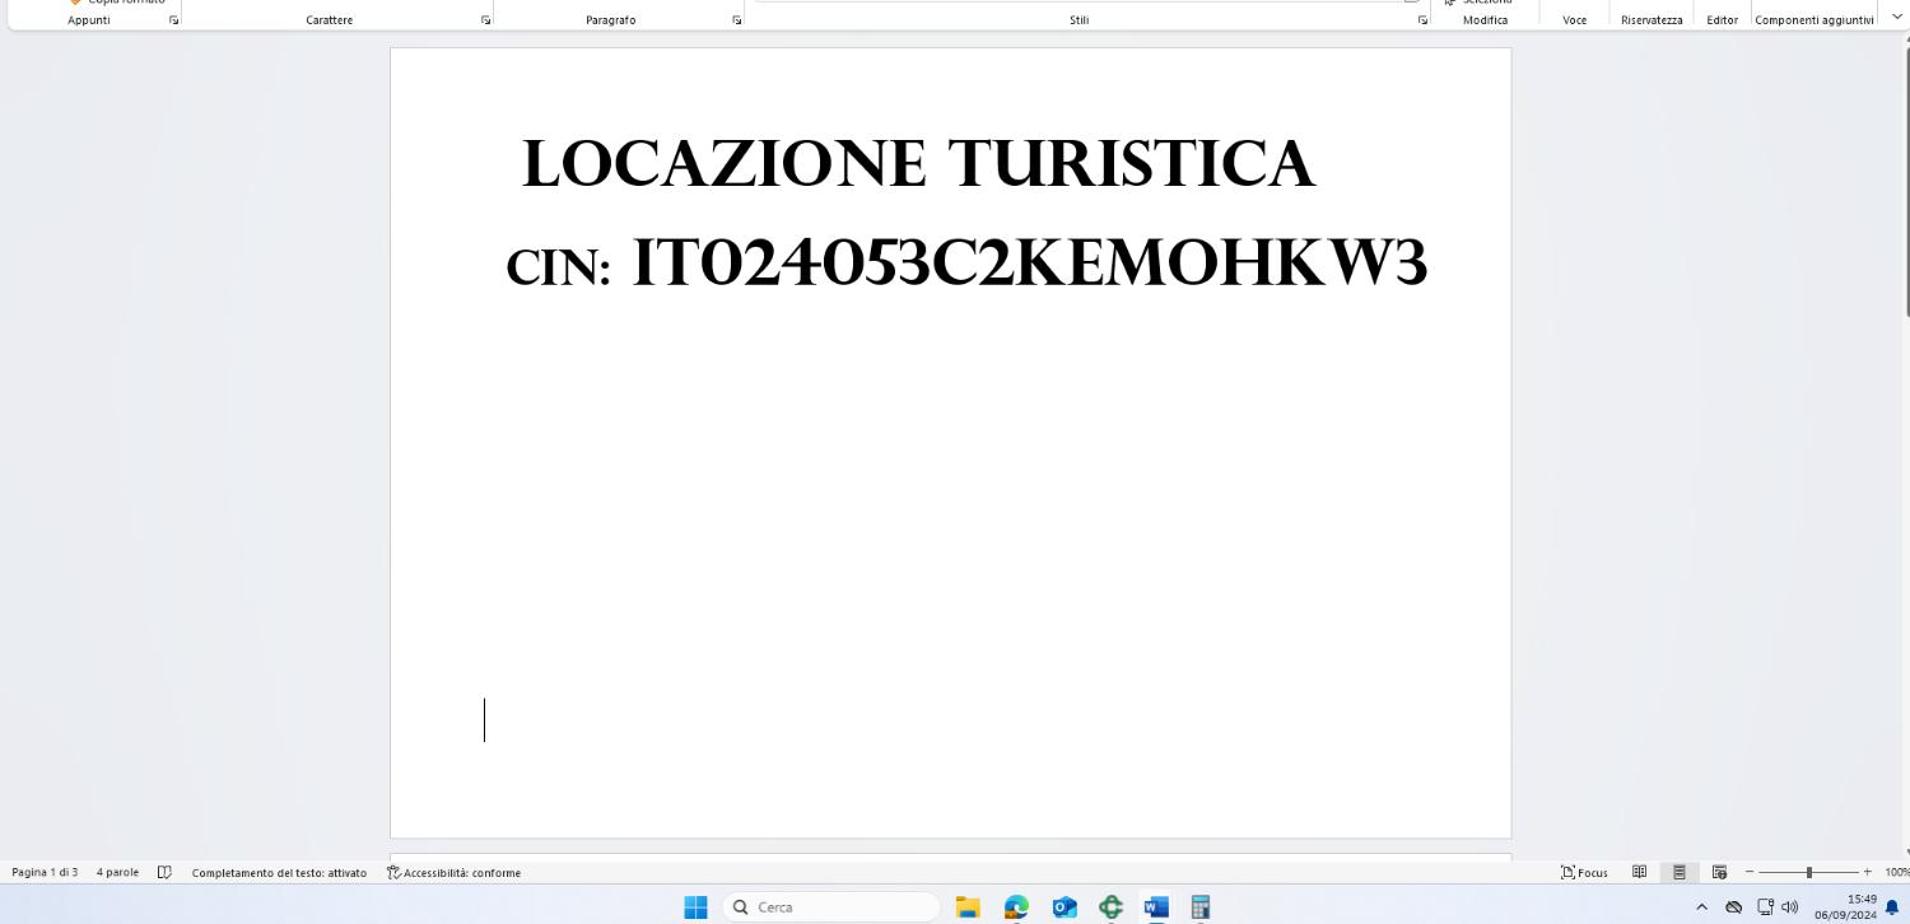Screen dimensions: 1910x924
Task: Open Outlook from the taskbar
Action: coord(1064,907)
